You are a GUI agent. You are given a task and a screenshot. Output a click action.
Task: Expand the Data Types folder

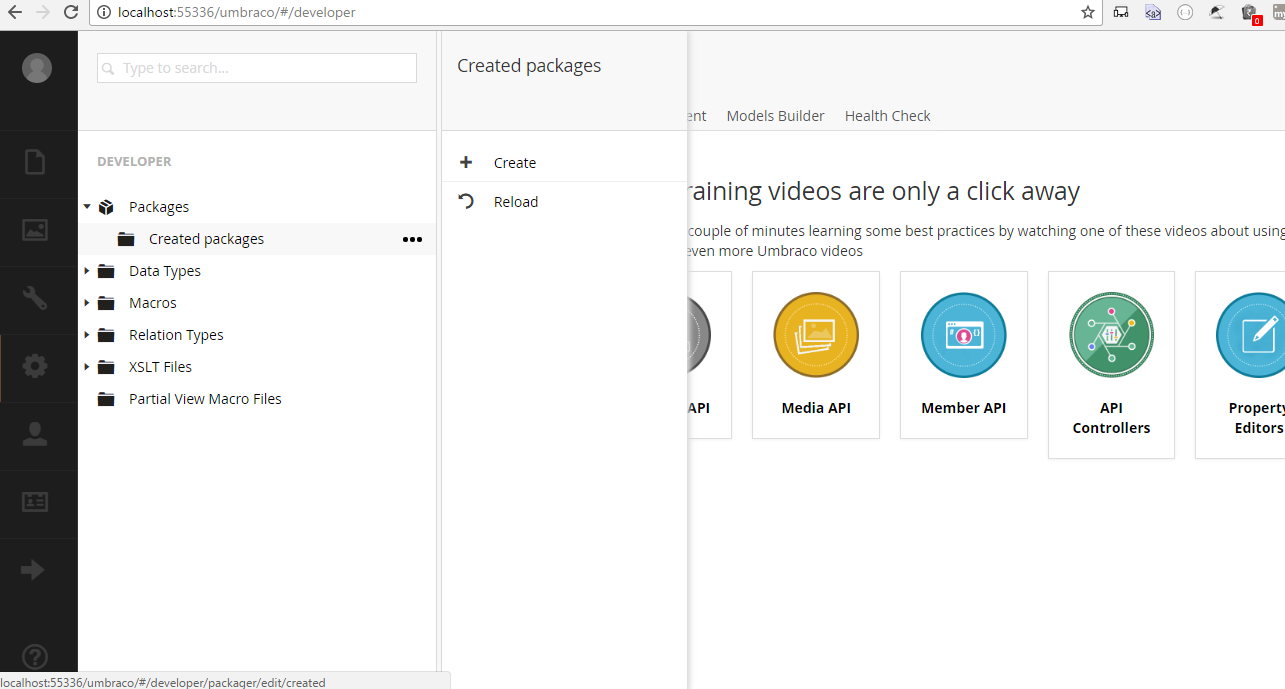(x=87, y=271)
